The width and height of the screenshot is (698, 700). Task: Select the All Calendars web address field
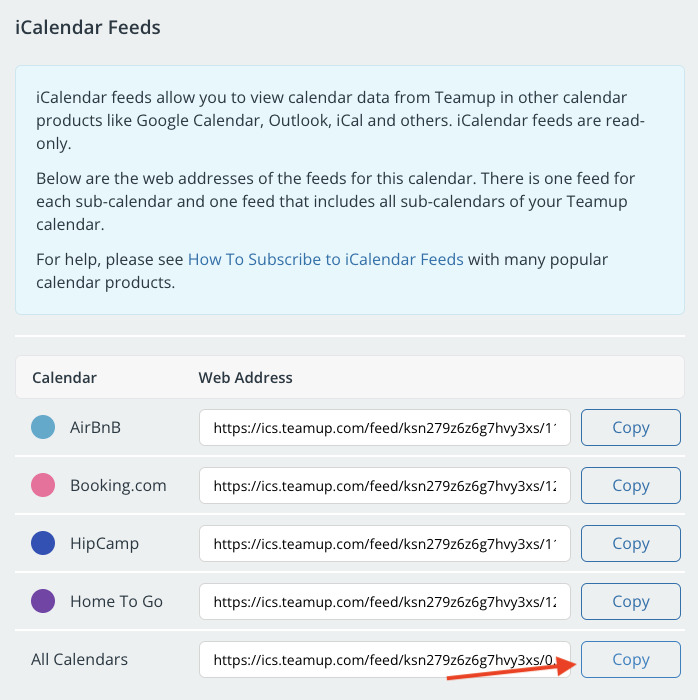(x=384, y=660)
